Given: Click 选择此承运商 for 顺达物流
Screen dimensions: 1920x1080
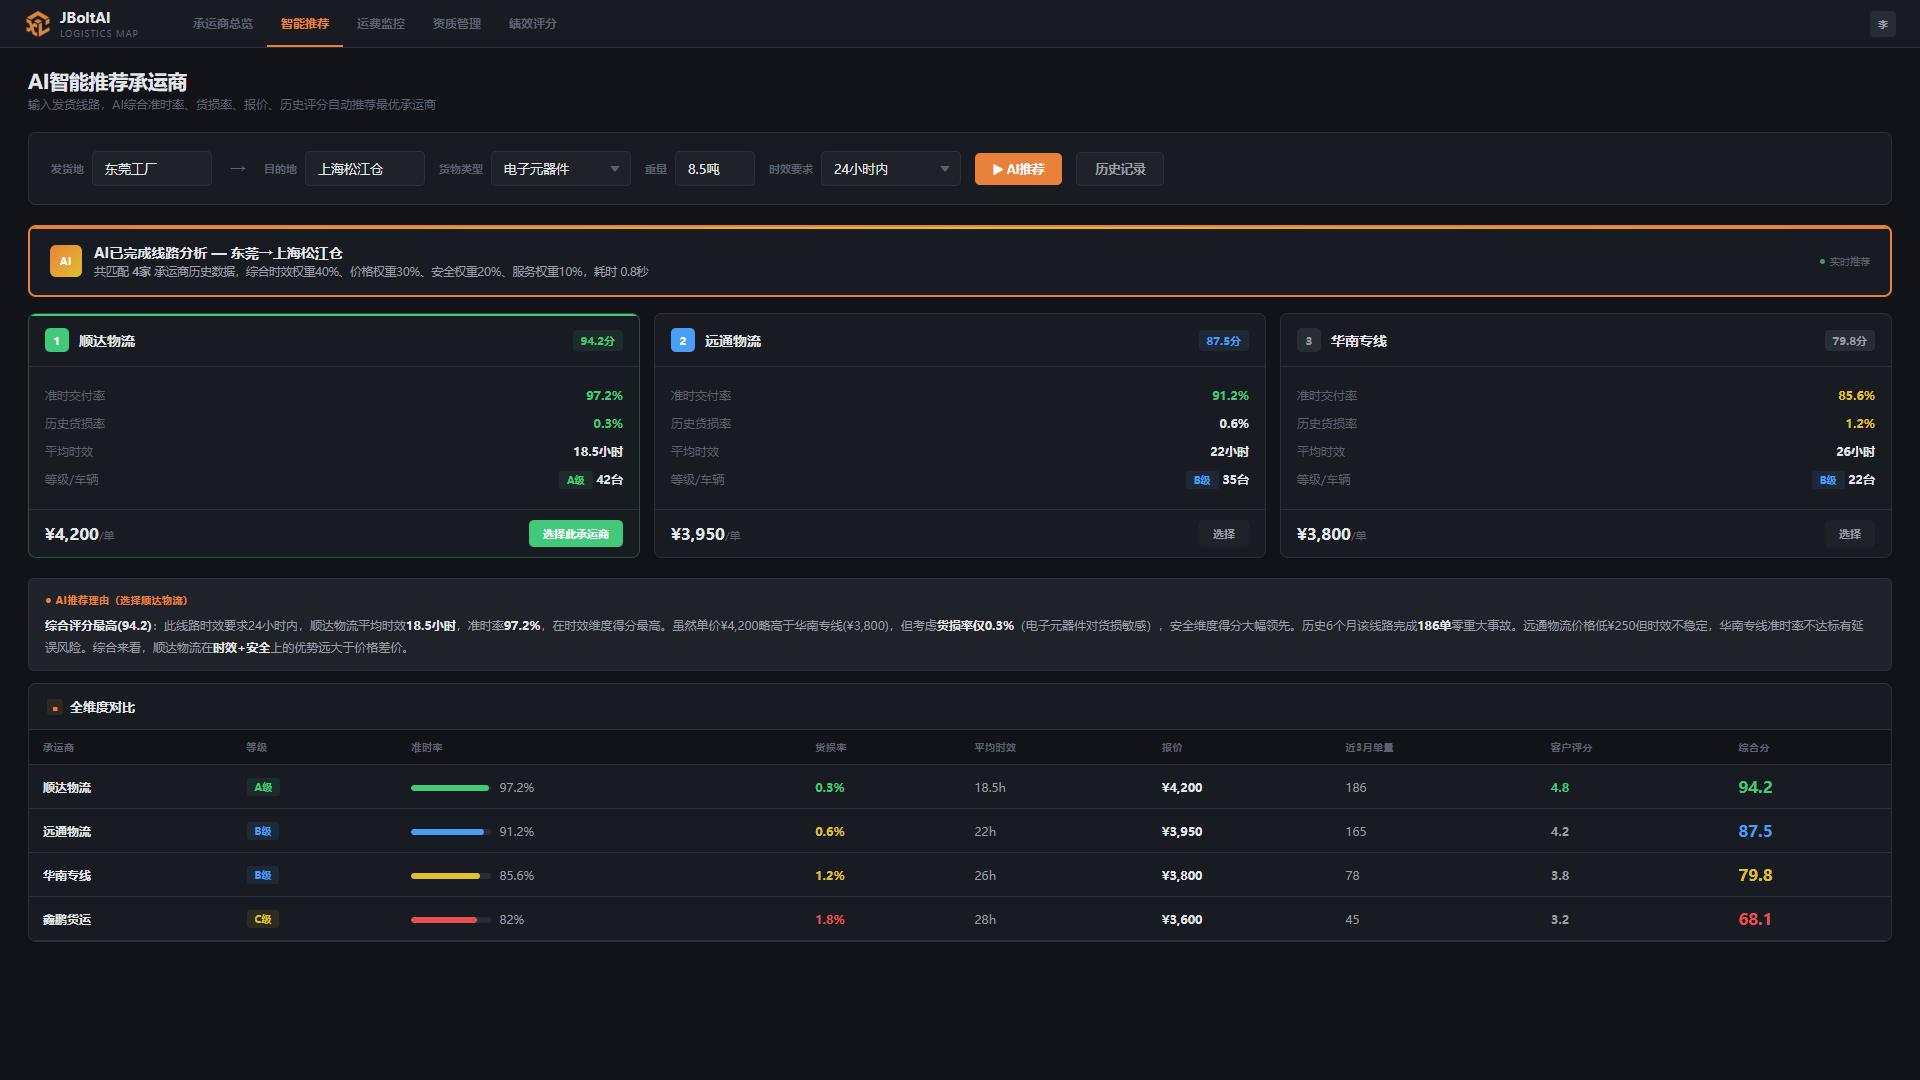Looking at the screenshot, I should click(x=576, y=534).
